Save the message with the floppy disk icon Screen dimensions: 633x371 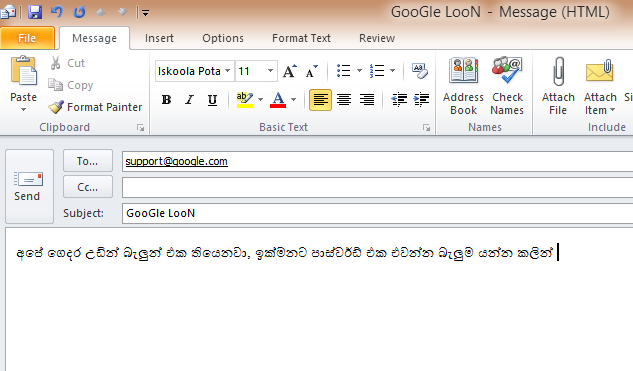click(x=35, y=12)
